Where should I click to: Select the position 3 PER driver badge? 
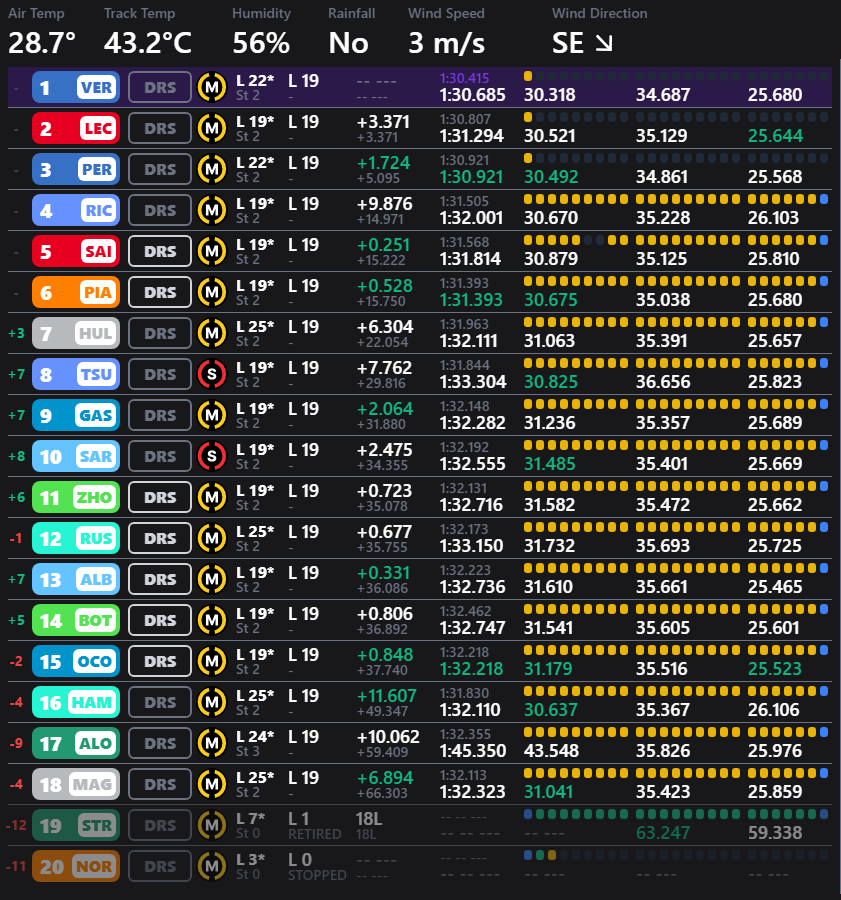pos(76,169)
